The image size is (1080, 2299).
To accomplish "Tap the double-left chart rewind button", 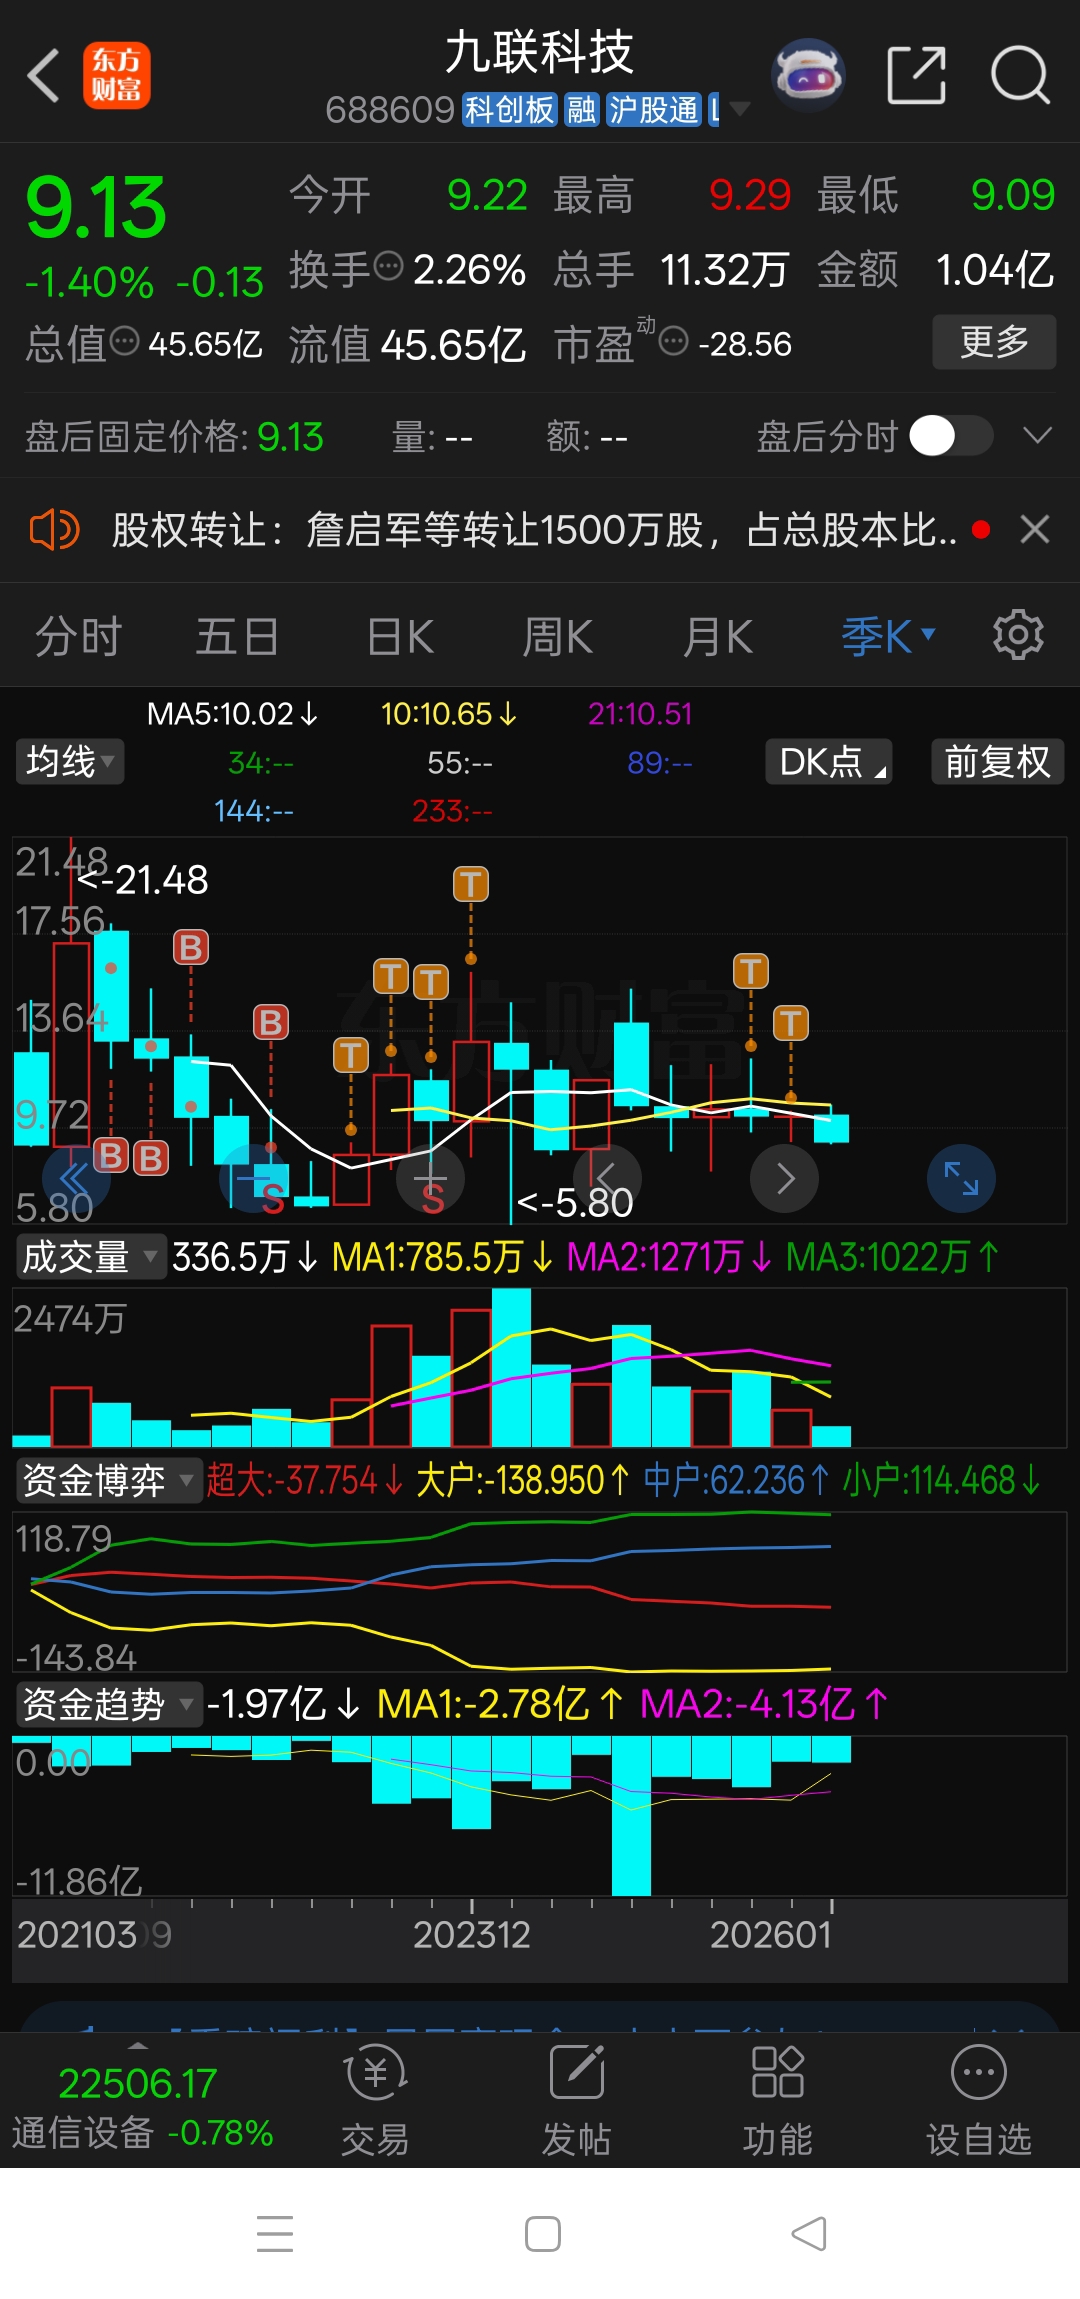I will coord(76,1179).
